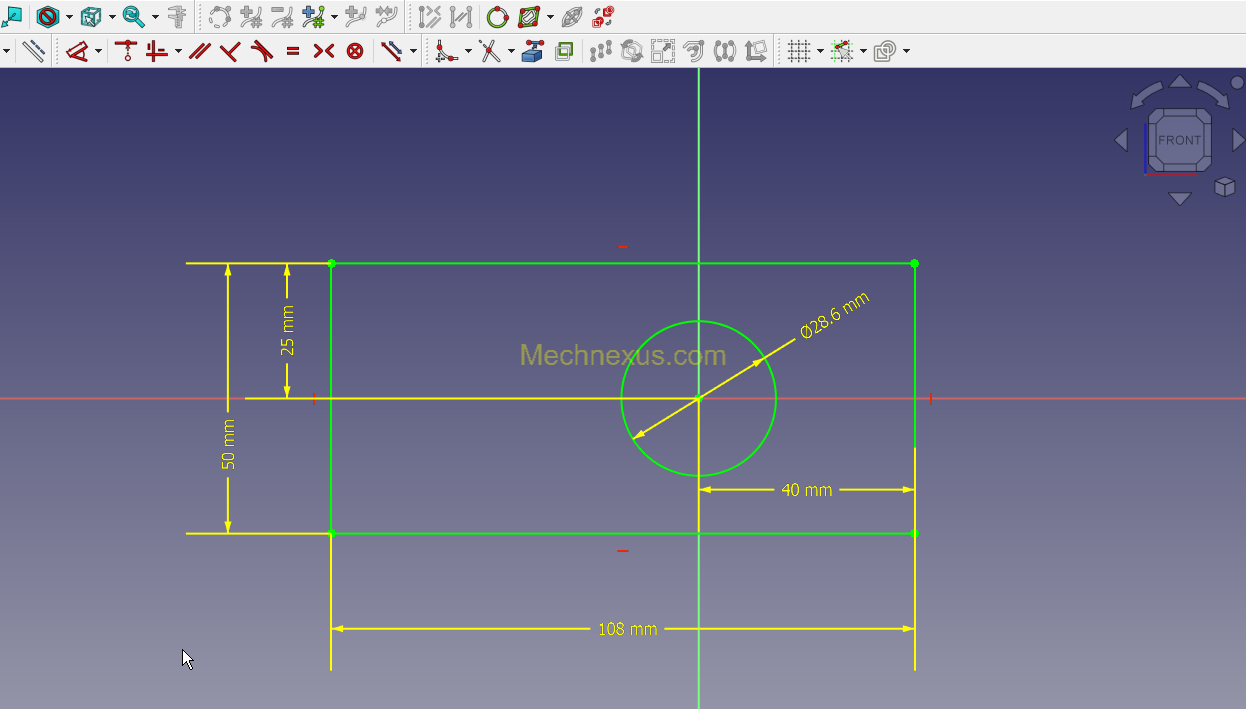Click the grayed offset geometry icon
Viewport: 1246px width, 709px height.
694,51
